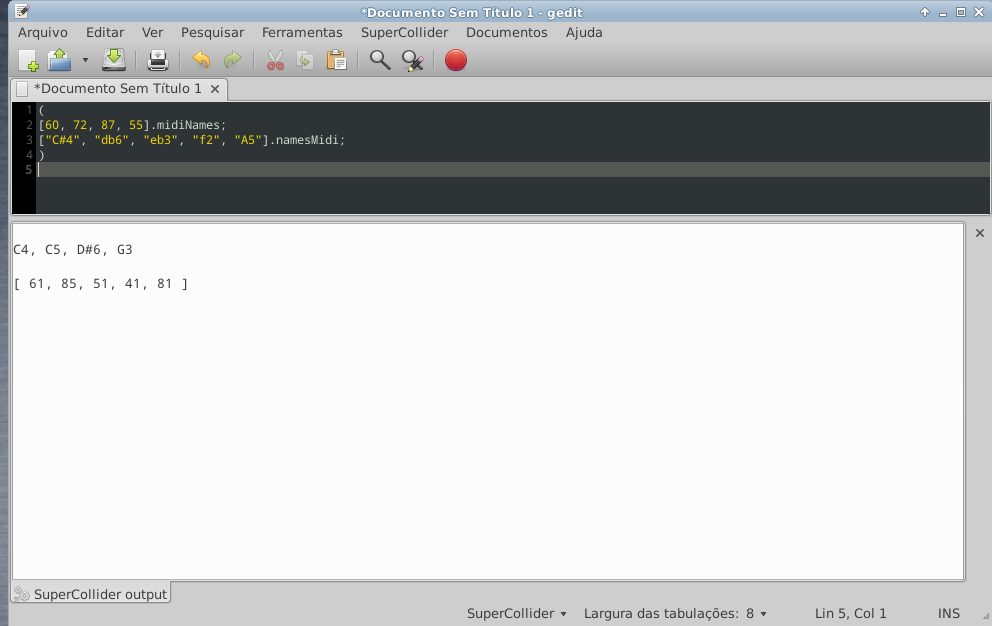This screenshot has height=626, width=992.
Task: Open a file using the toolbar icon
Action: 59,60
